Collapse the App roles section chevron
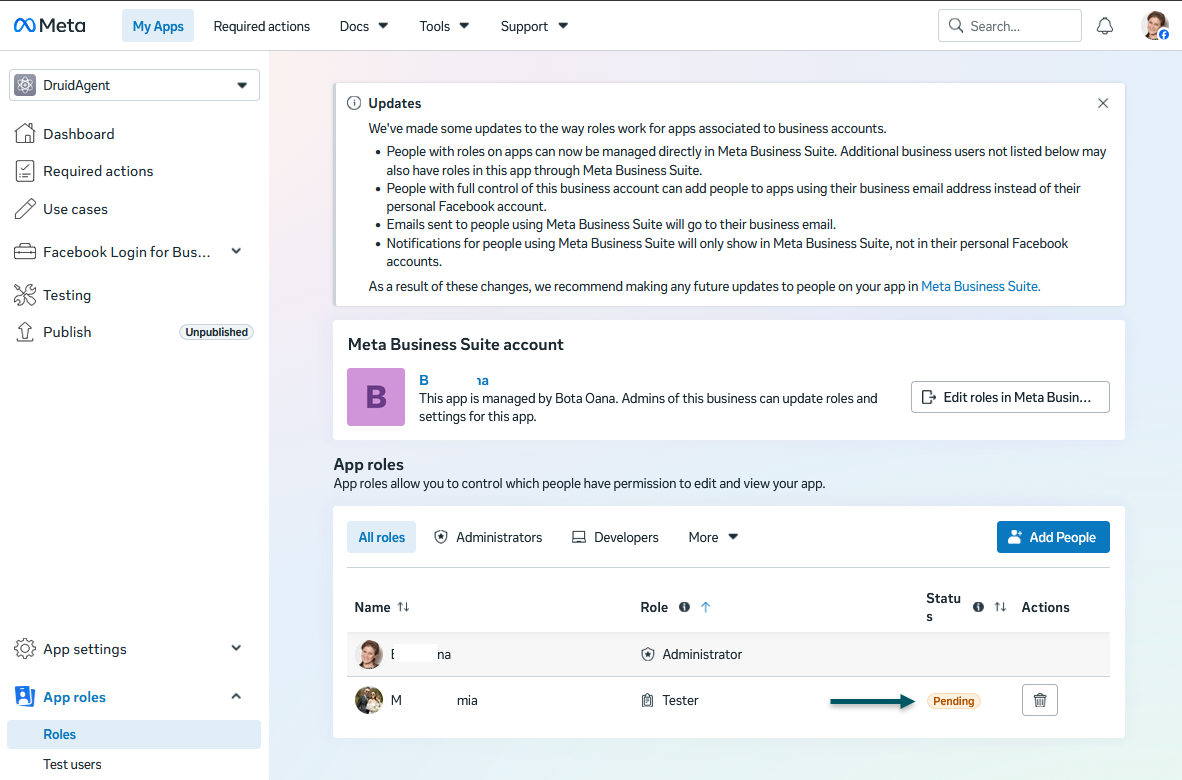The height and width of the screenshot is (780, 1182). (236, 696)
